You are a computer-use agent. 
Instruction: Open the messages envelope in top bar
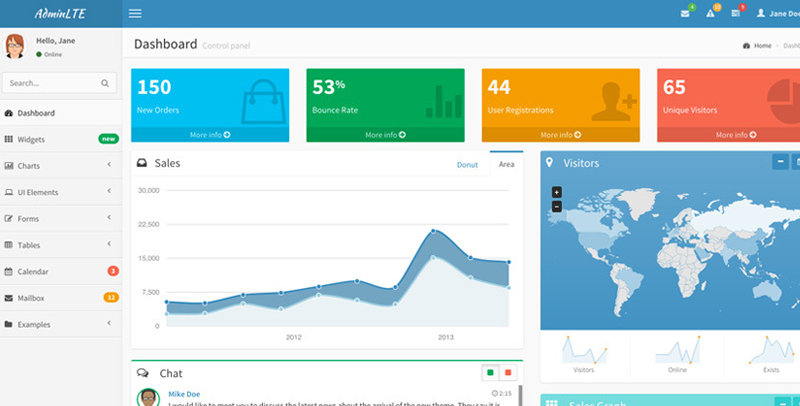coord(685,14)
